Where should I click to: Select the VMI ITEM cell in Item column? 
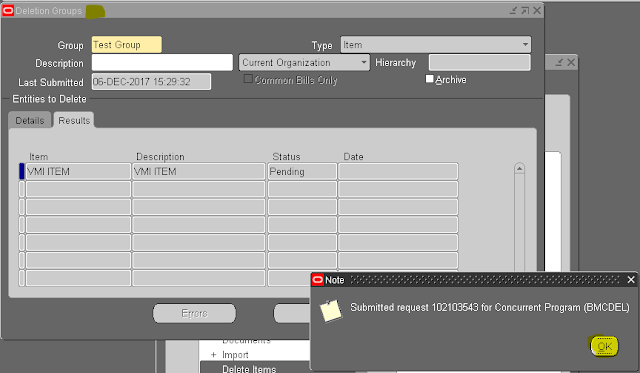pos(78,171)
